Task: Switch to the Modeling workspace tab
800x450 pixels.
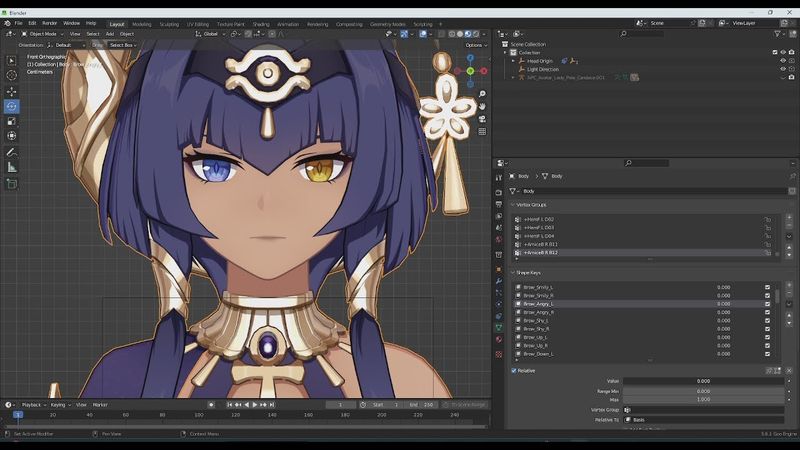Action: [x=142, y=24]
